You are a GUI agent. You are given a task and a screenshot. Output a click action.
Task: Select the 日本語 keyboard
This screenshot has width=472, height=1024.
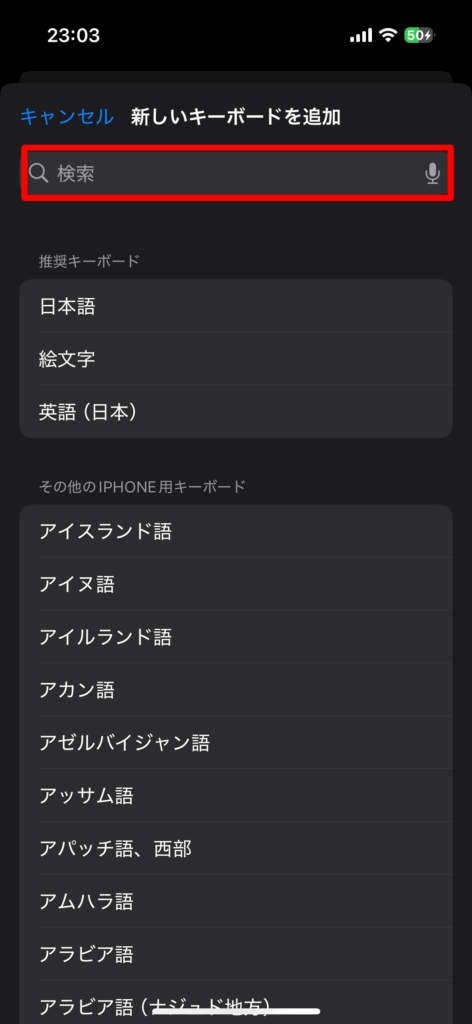click(236, 306)
